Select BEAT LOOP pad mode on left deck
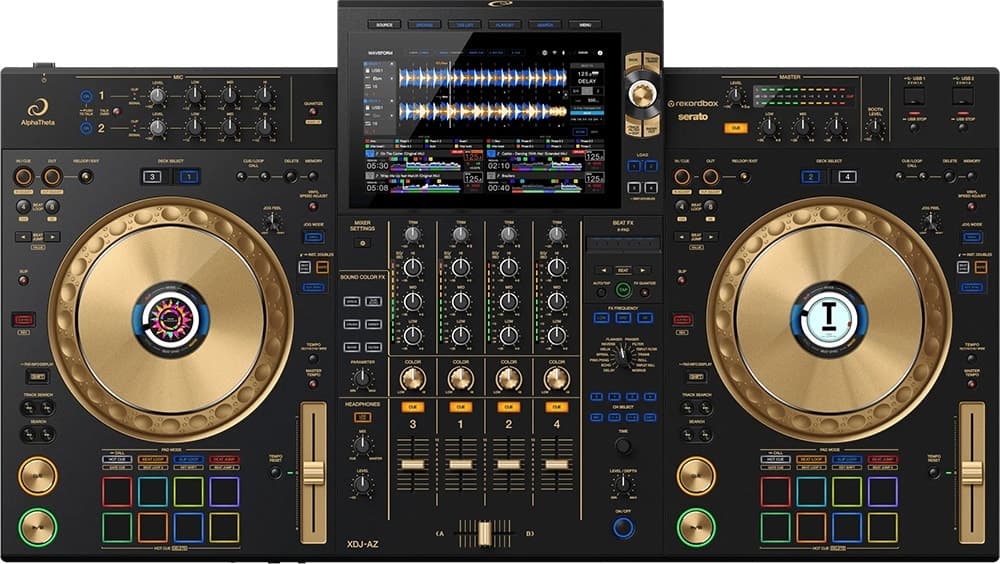This screenshot has height=564, width=1000. pos(152,459)
